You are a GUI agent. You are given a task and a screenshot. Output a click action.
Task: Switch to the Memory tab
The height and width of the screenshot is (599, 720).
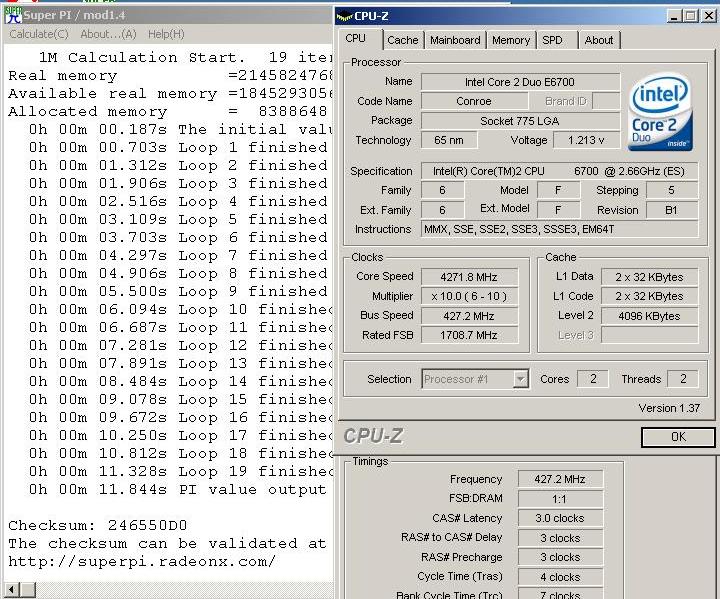(x=511, y=40)
